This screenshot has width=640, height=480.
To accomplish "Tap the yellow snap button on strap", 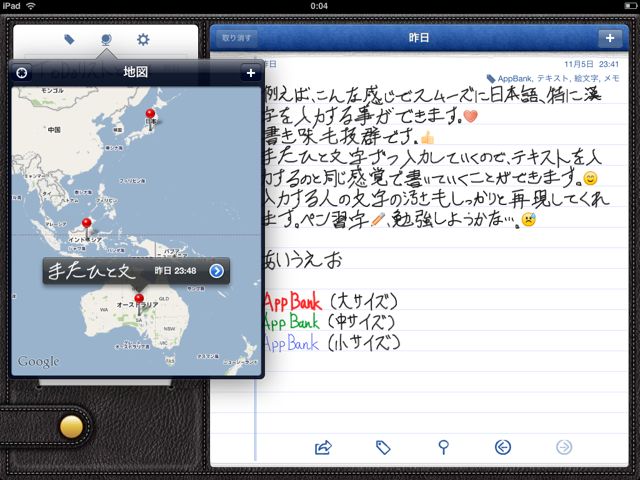I will [x=71, y=427].
